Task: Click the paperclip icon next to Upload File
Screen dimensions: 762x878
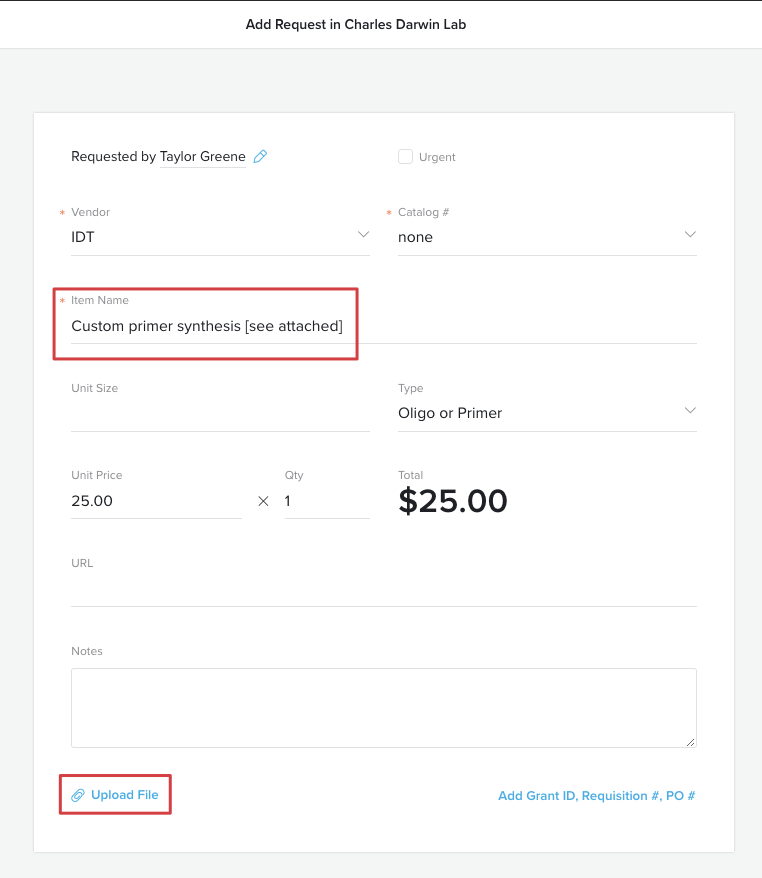Action: 77,796
